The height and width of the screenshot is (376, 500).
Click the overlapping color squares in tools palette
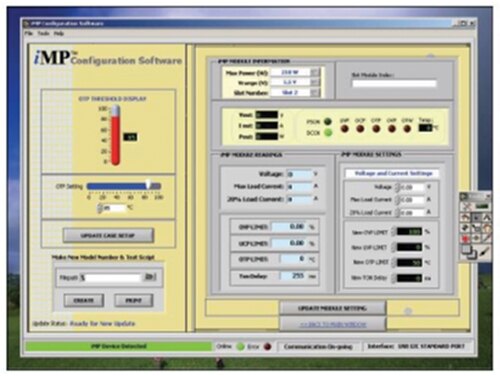[x=469, y=252]
